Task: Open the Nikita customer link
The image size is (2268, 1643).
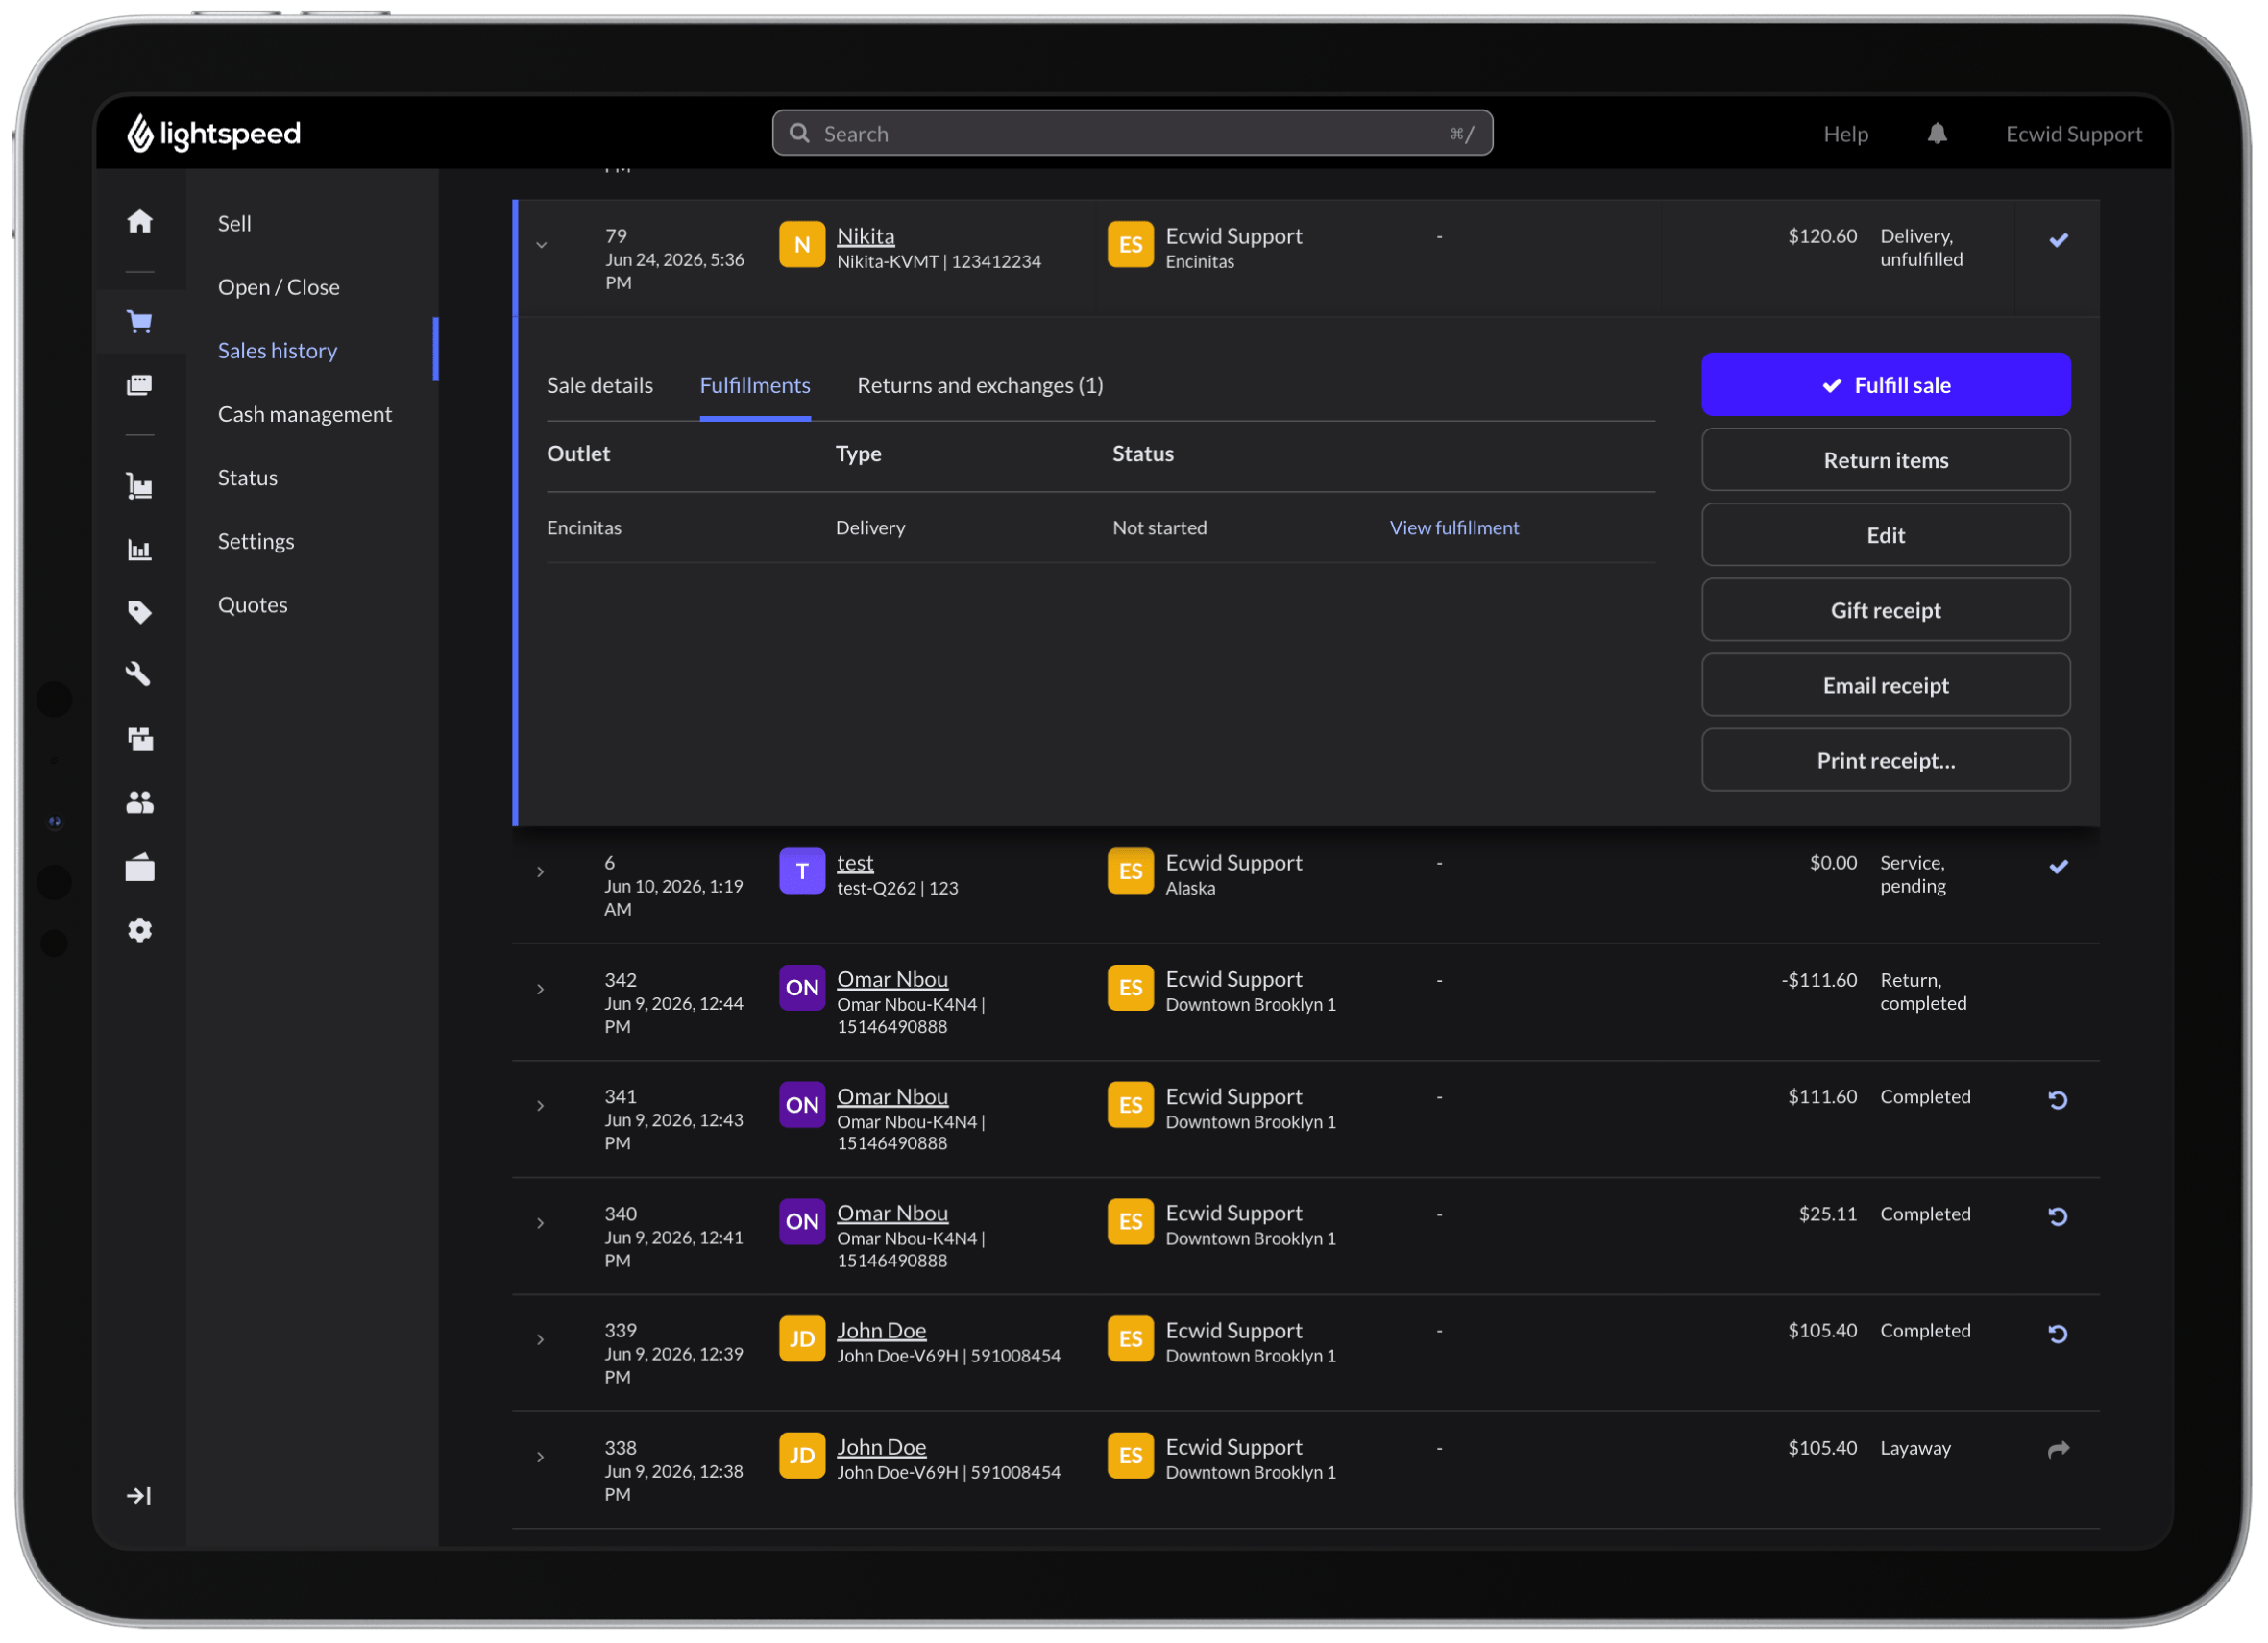Action: 866,236
